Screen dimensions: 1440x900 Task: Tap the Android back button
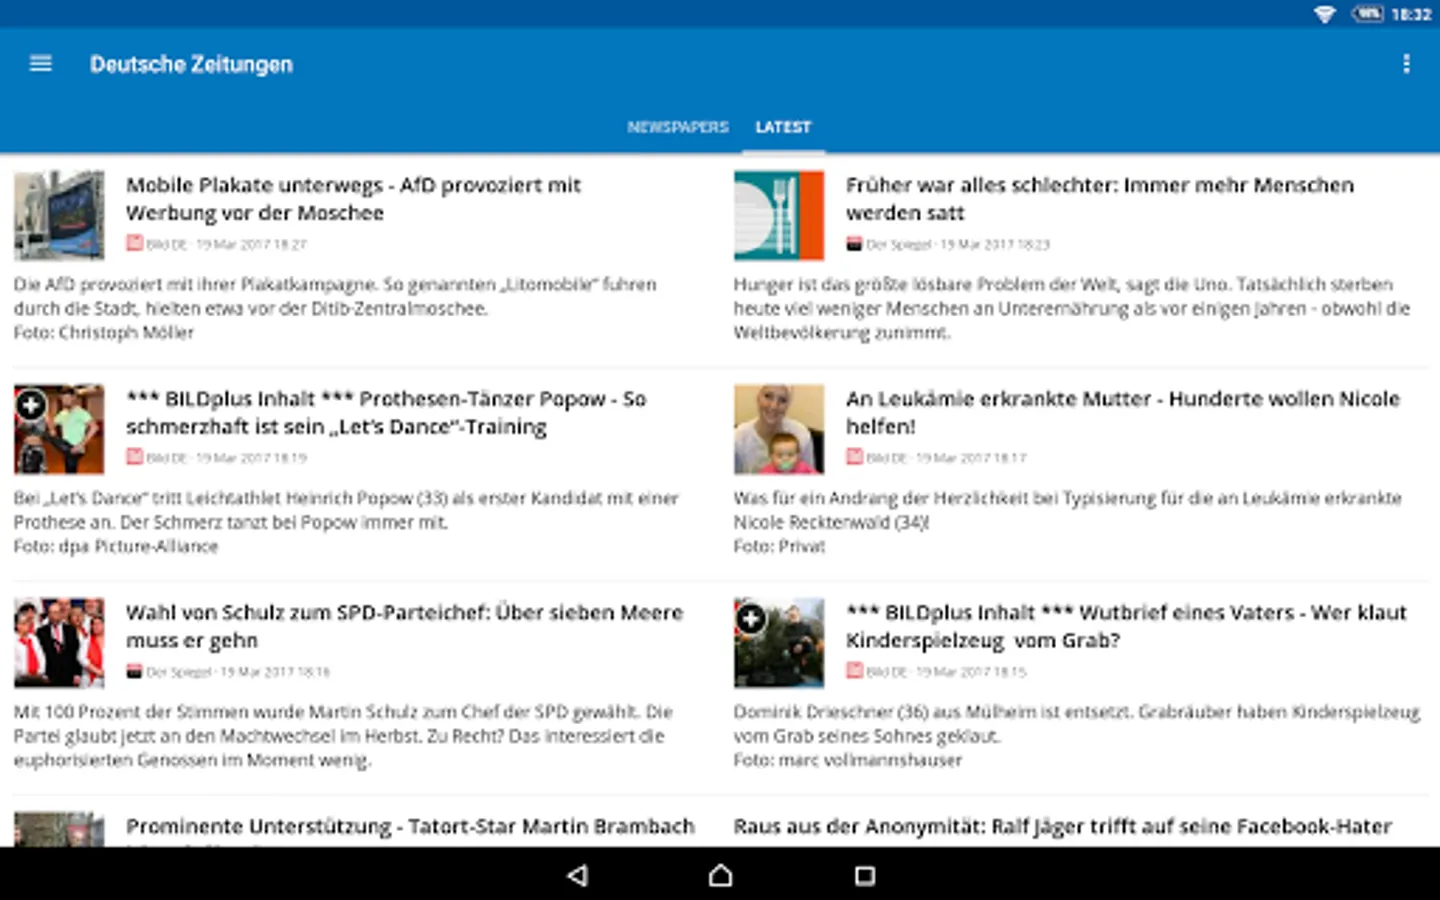click(x=577, y=876)
